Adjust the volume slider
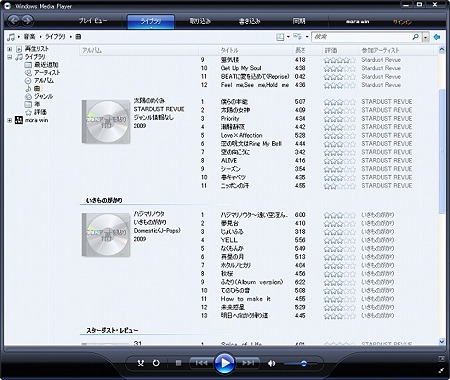 pyautogui.click(x=299, y=364)
